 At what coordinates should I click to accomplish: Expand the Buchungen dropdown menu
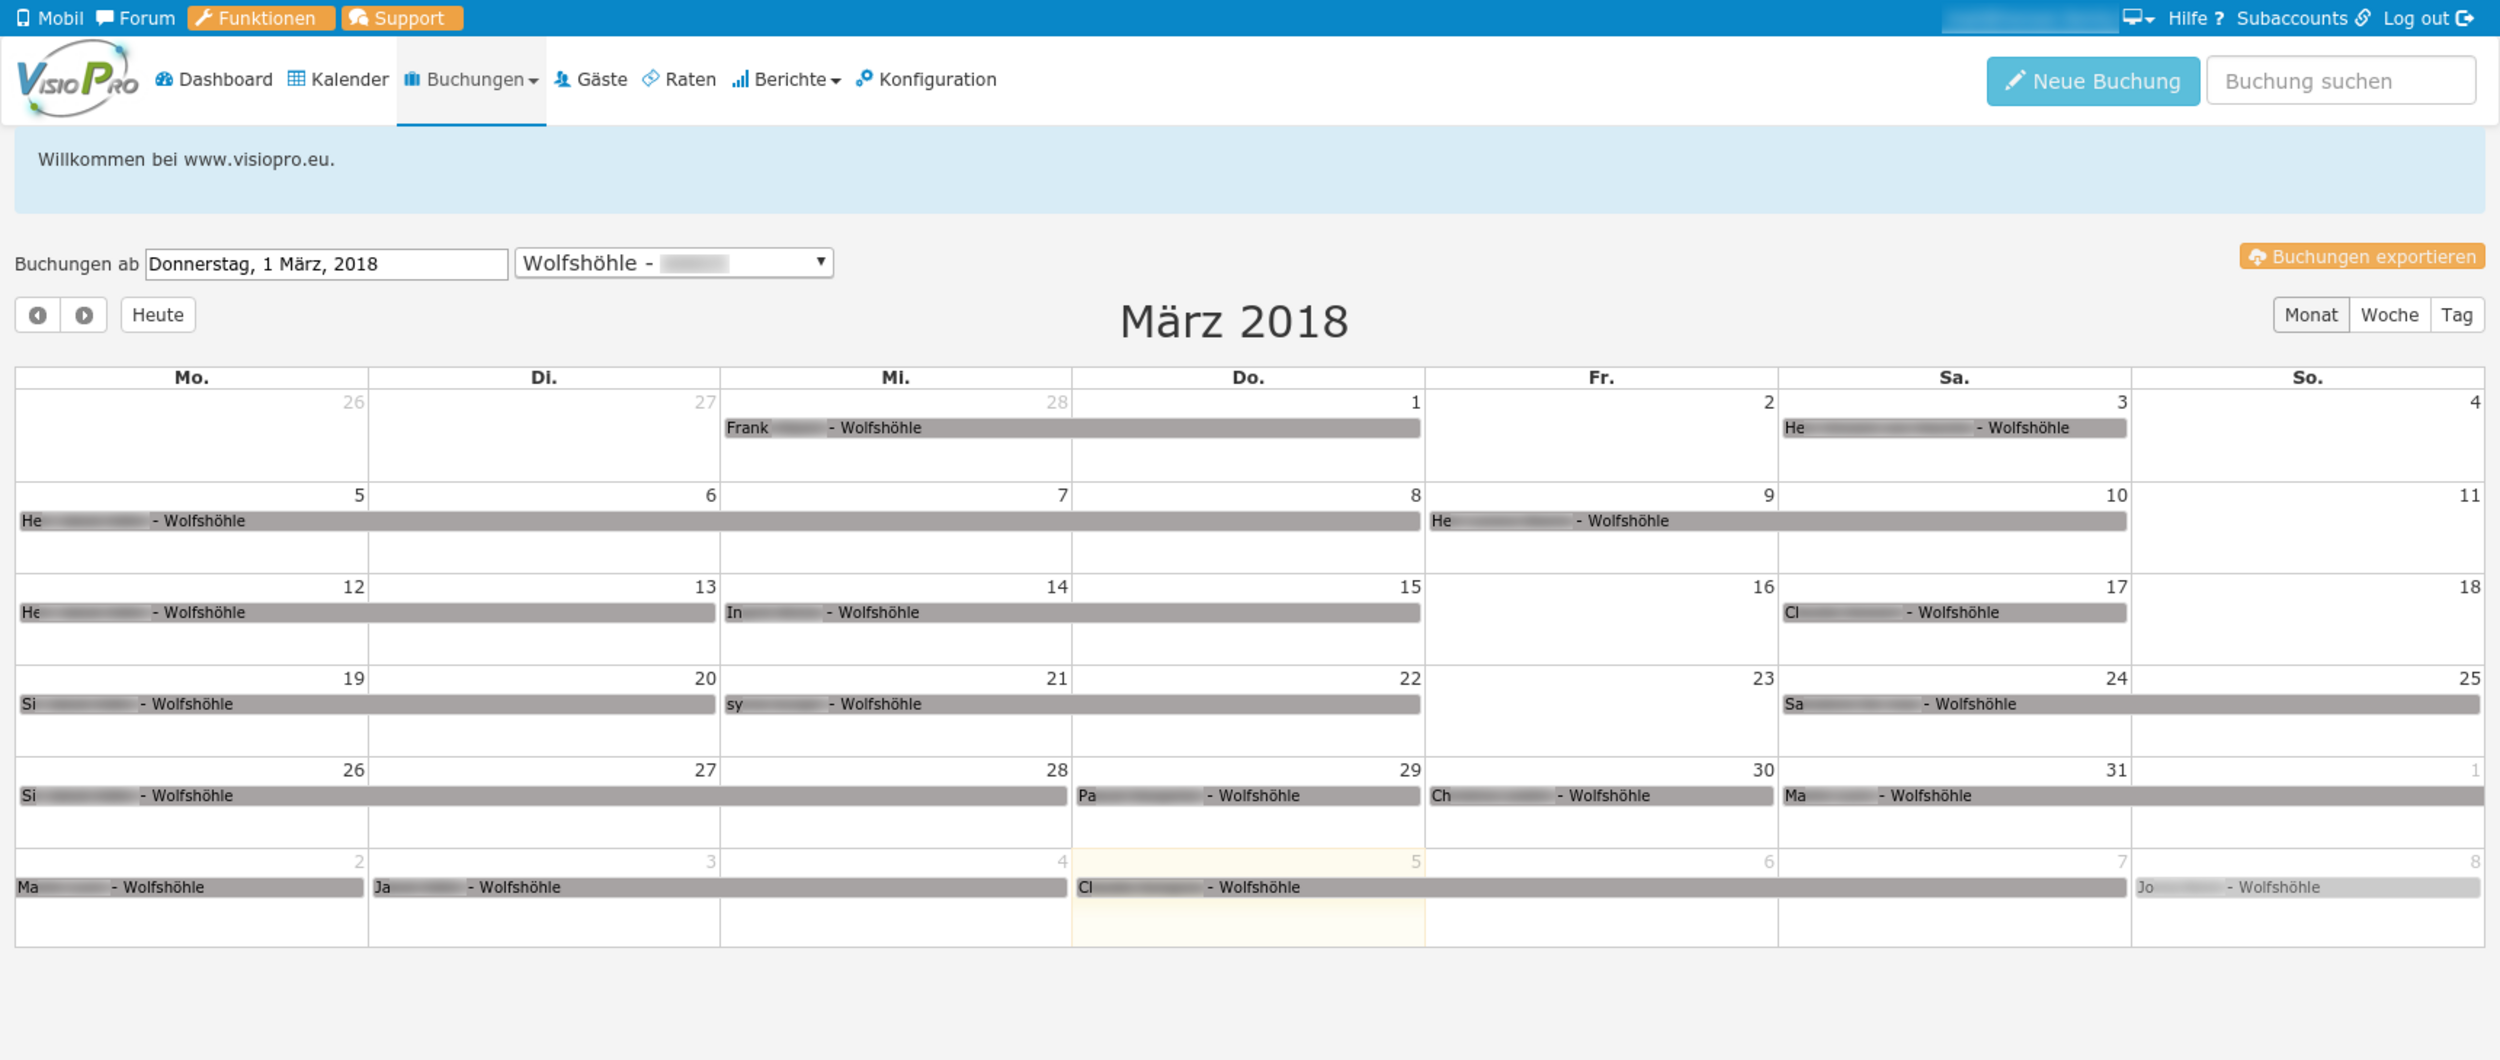click(472, 80)
